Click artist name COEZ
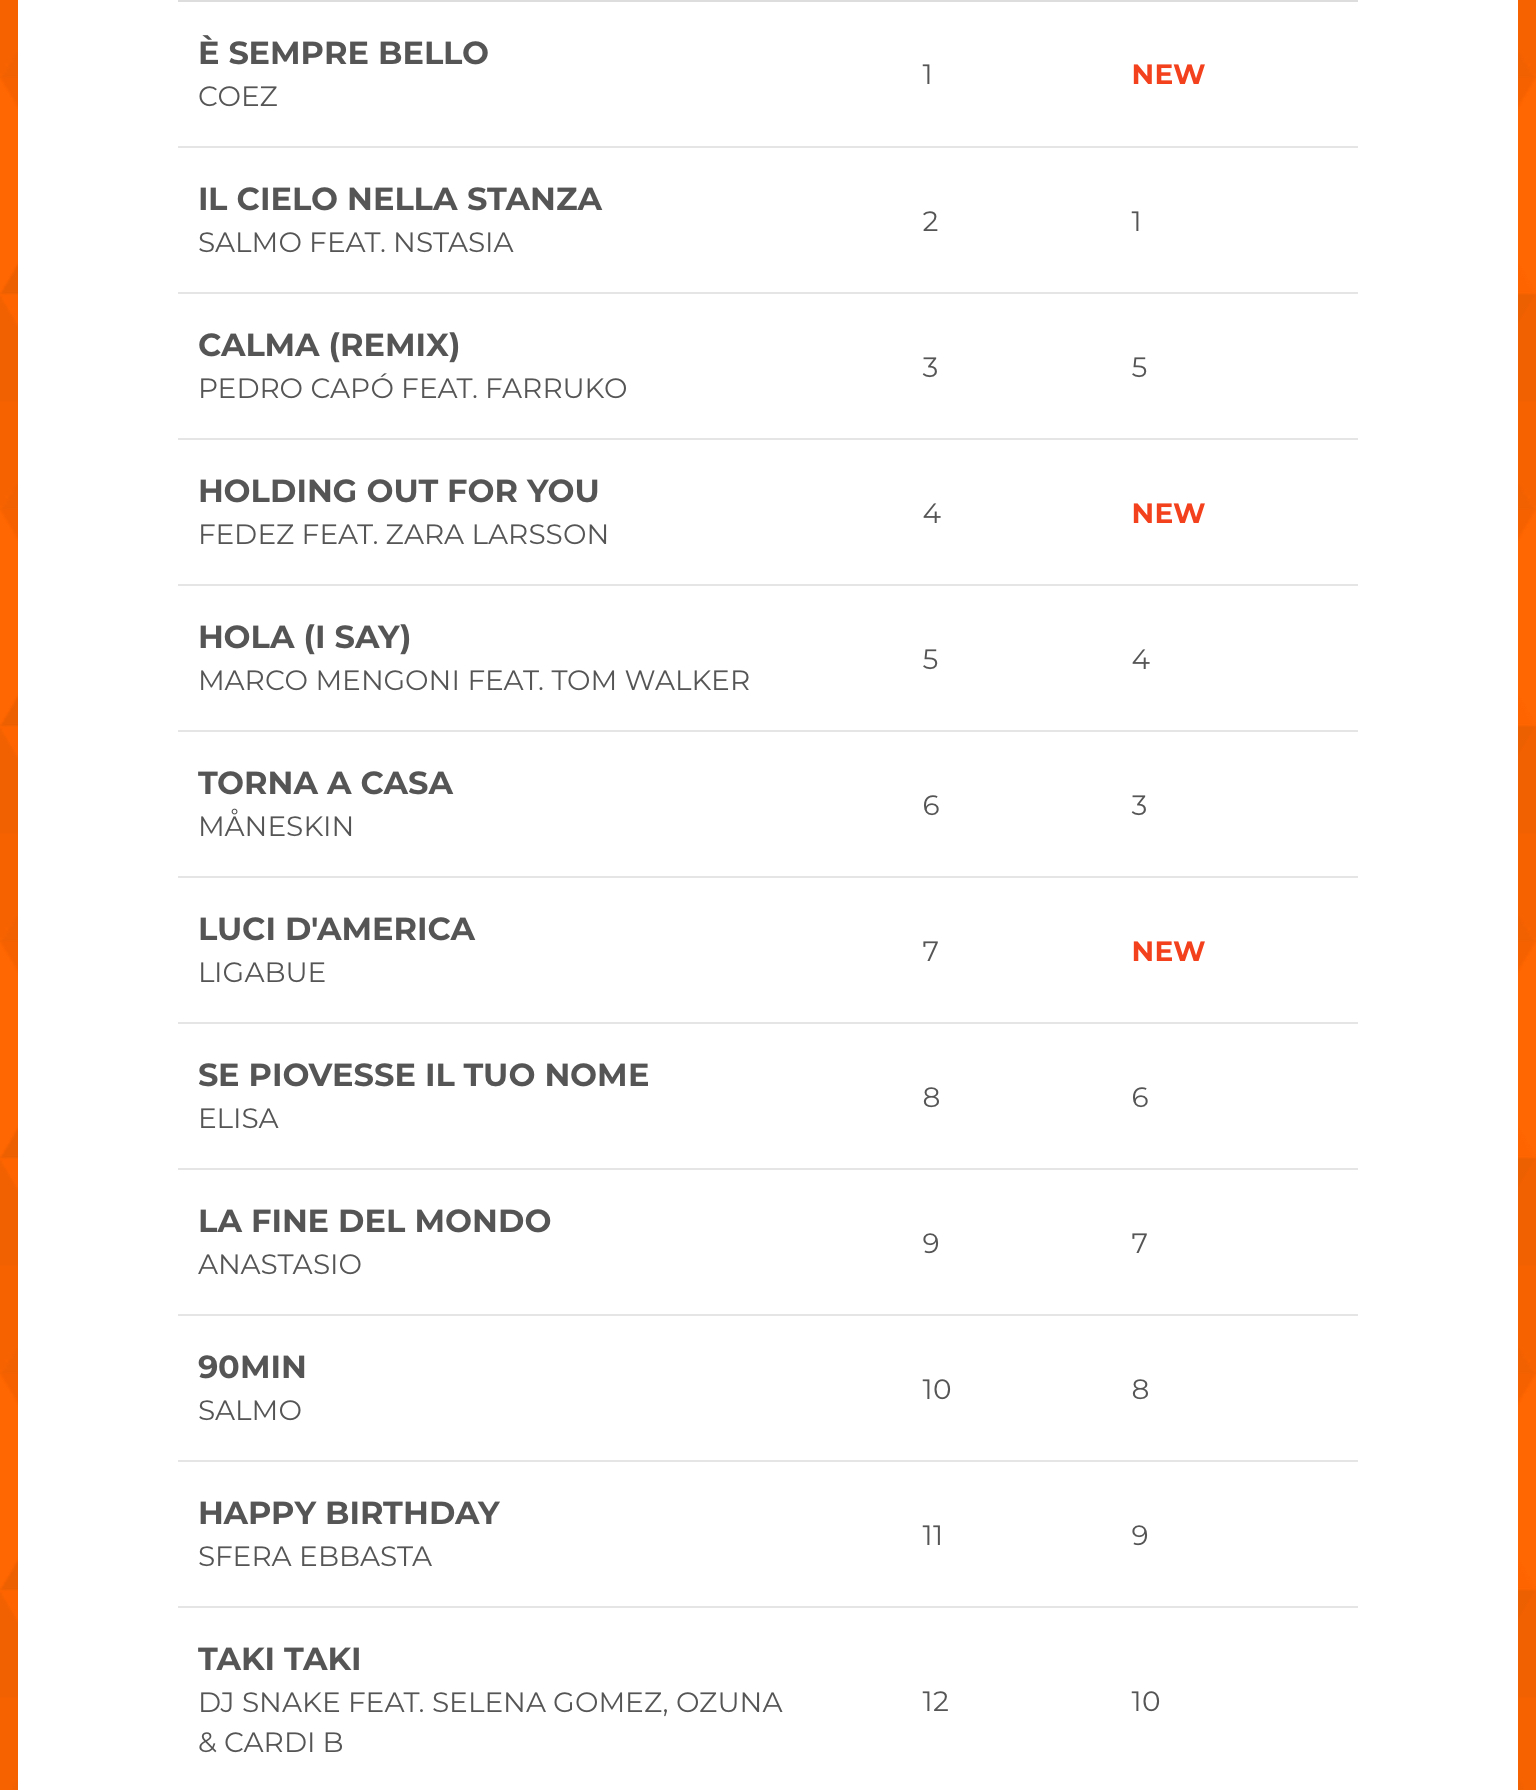Screen dimensions: 1536x1790 [x=238, y=97]
